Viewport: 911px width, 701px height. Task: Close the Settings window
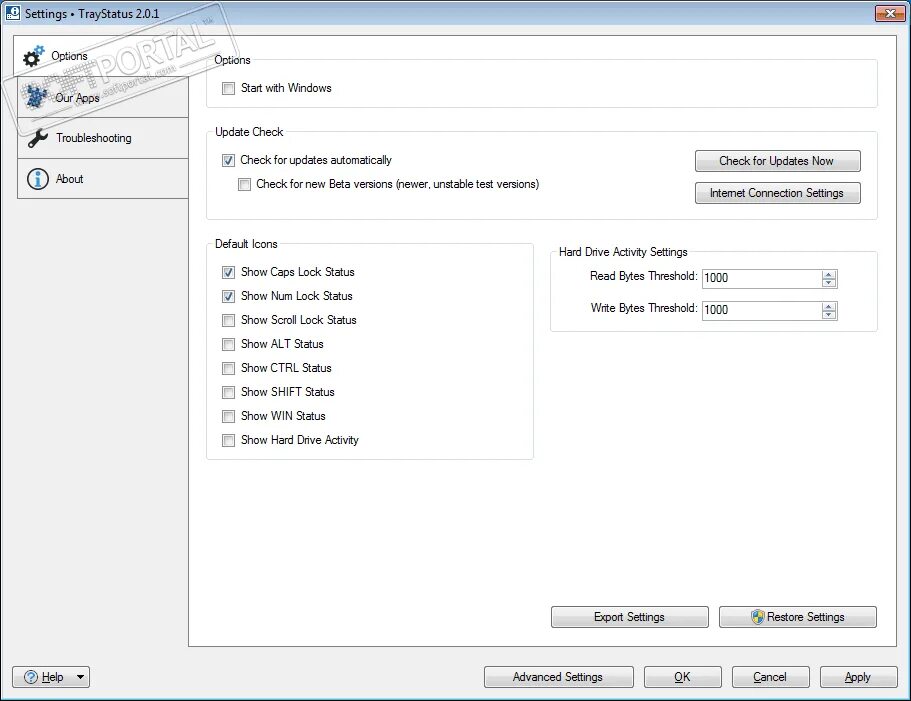coord(890,13)
